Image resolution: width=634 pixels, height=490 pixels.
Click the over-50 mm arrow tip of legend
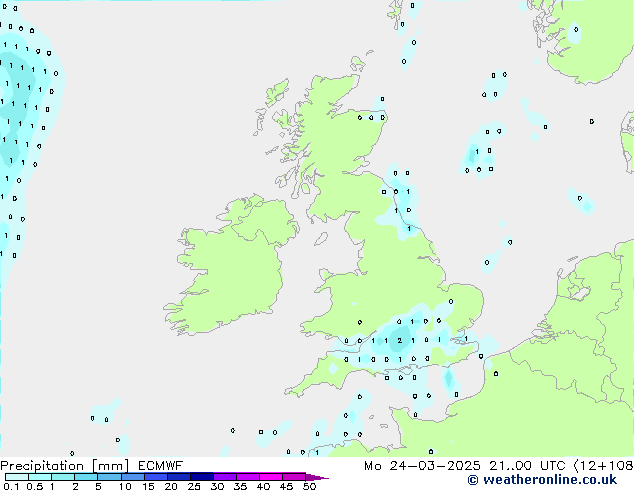pos(317,477)
